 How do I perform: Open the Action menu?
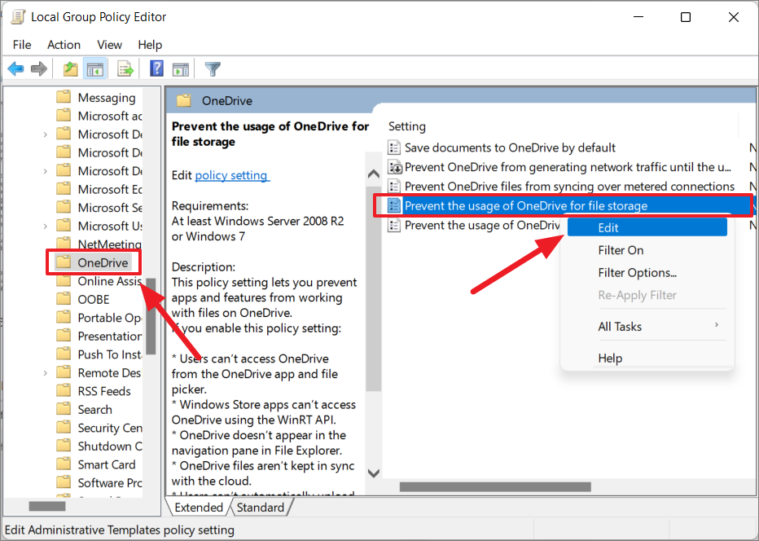(64, 45)
